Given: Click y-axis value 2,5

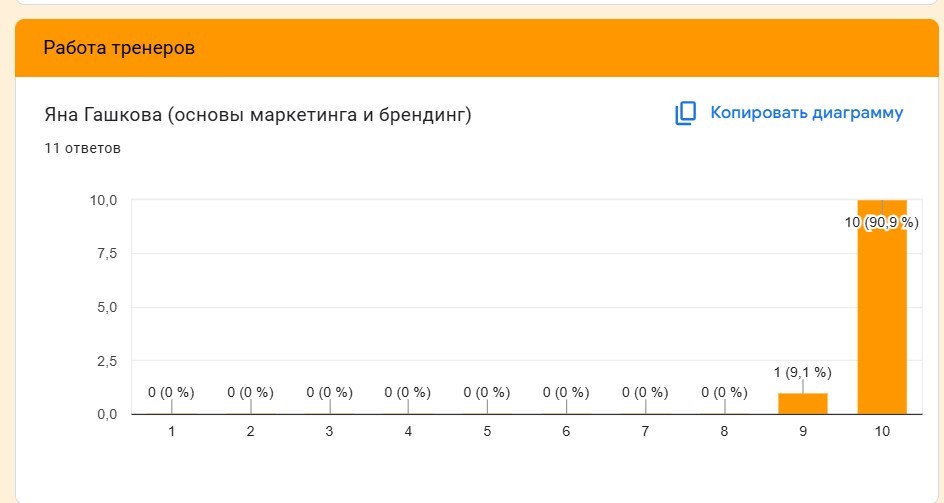Looking at the screenshot, I should 107,361.
